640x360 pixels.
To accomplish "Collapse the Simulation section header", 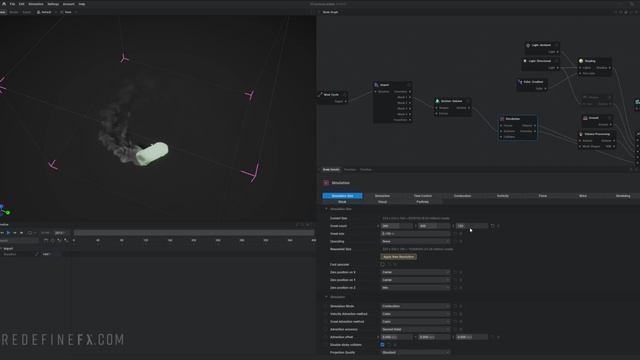I will (x=326, y=297).
